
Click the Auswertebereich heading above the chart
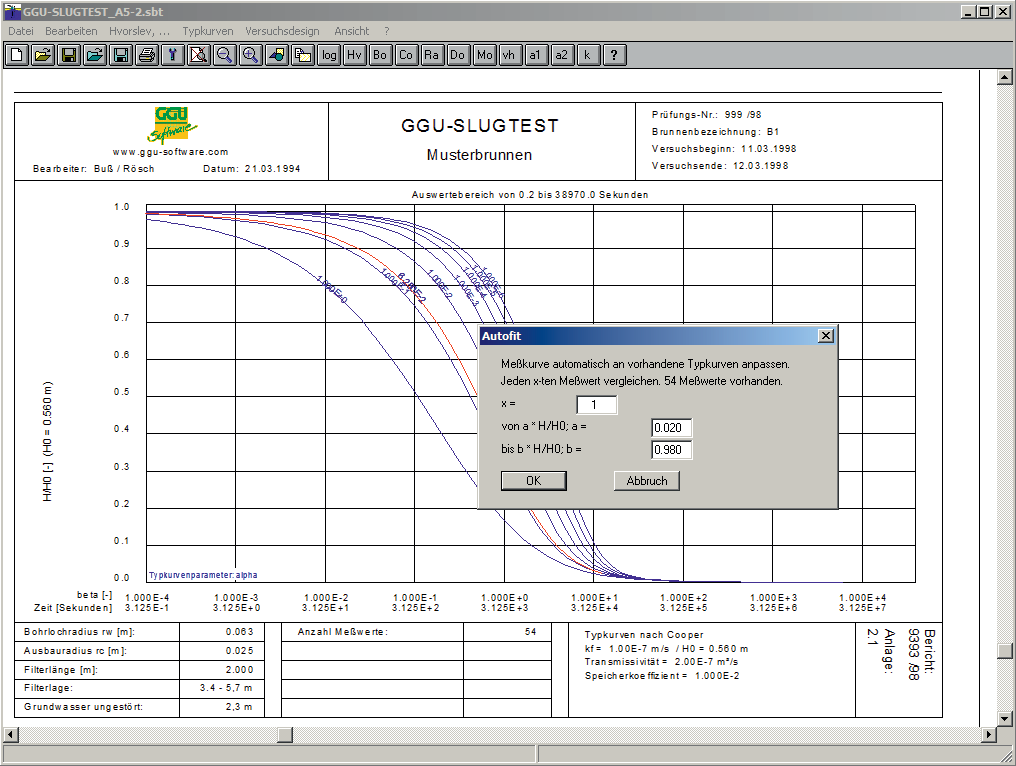[x=530, y=194]
